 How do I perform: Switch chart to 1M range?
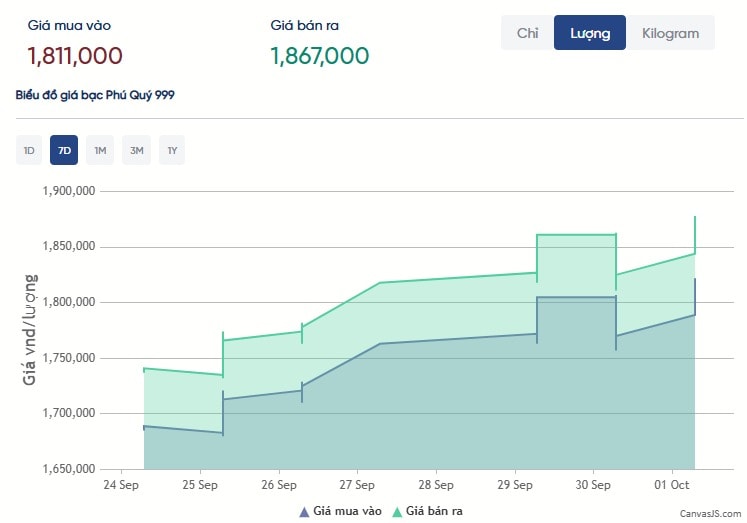point(100,151)
